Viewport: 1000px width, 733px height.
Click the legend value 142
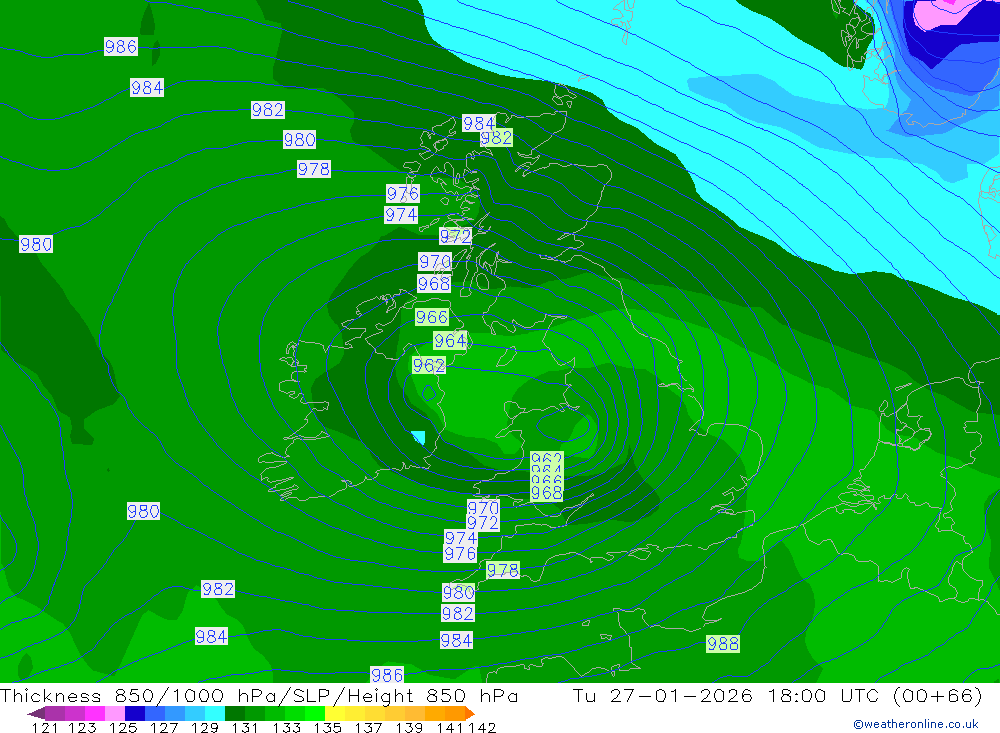click(x=482, y=727)
